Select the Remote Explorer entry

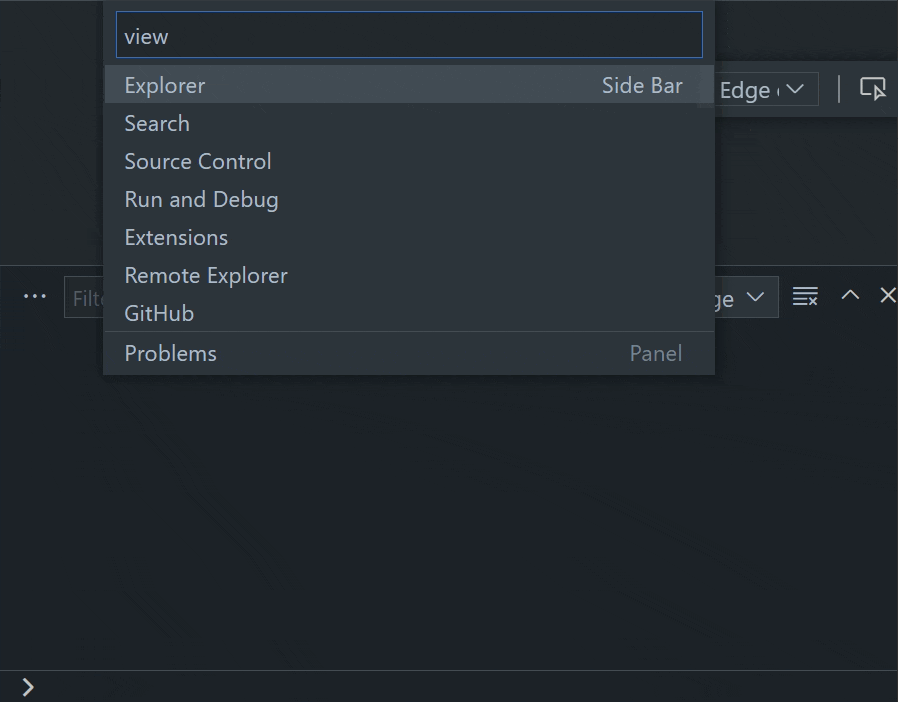(409, 275)
